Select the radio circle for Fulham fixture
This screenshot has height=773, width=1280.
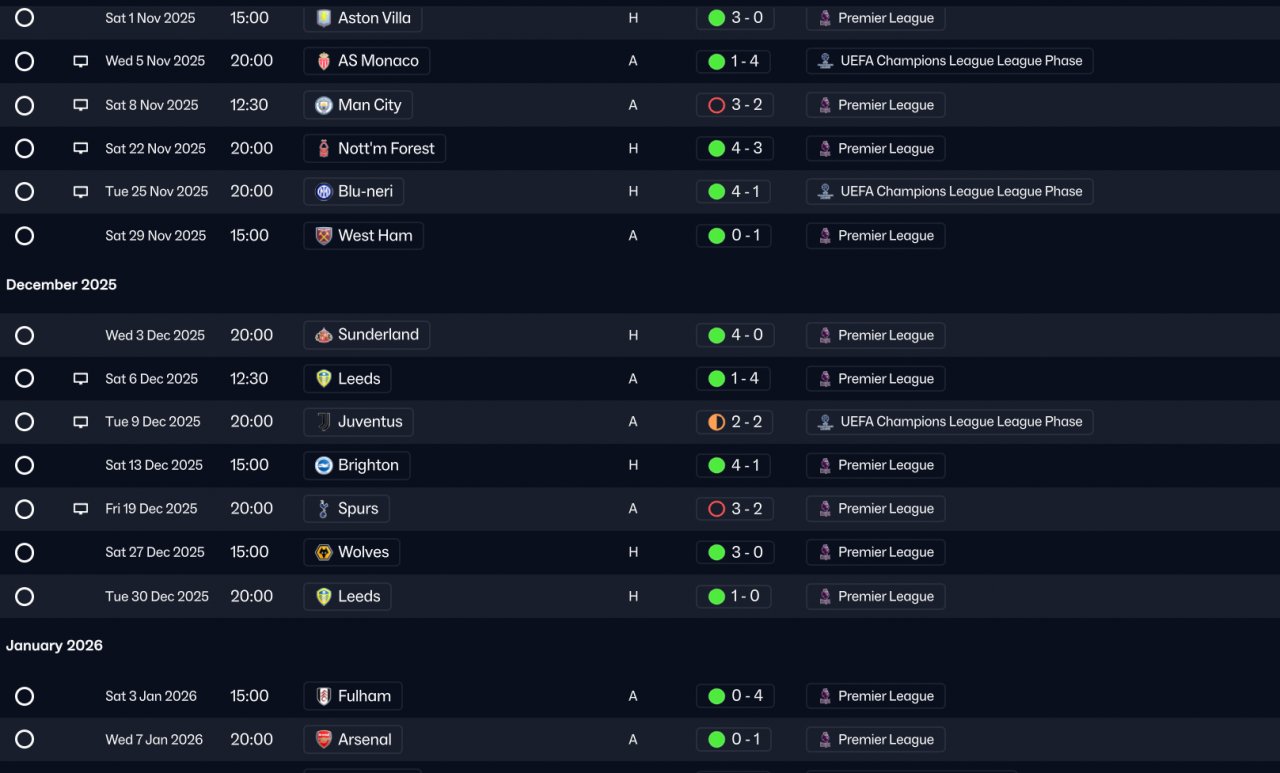(x=25, y=697)
